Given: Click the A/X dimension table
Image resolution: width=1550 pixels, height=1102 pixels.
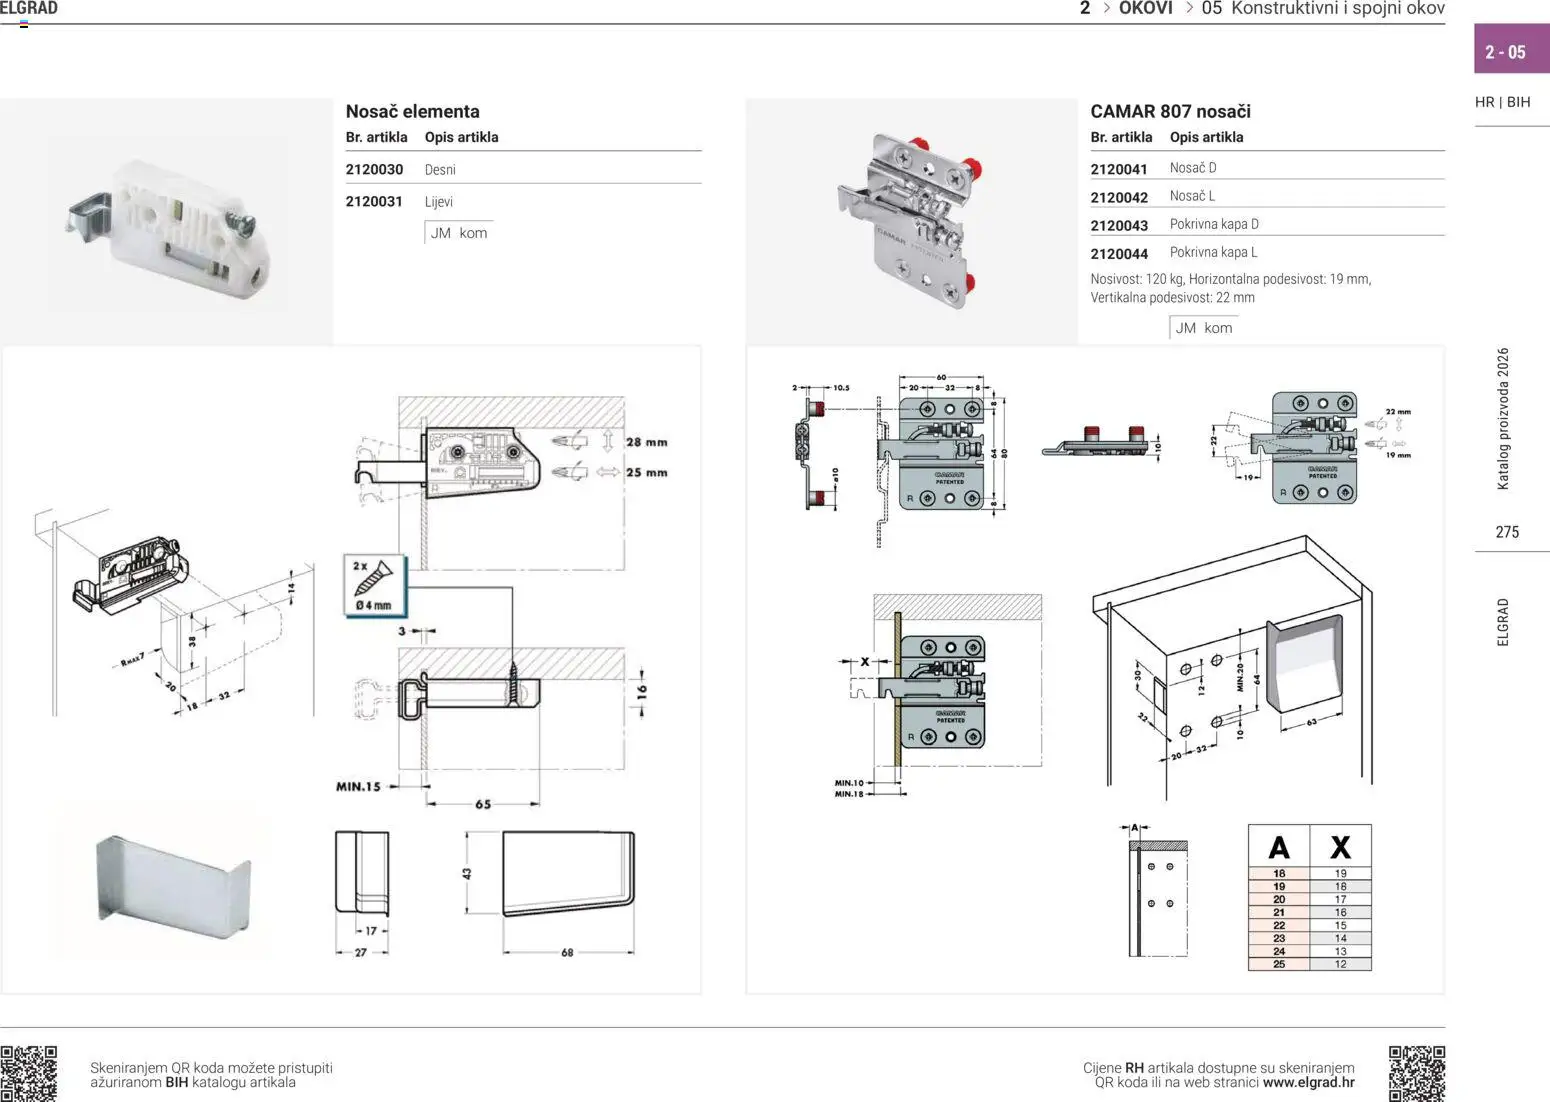Looking at the screenshot, I should (x=1309, y=898).
